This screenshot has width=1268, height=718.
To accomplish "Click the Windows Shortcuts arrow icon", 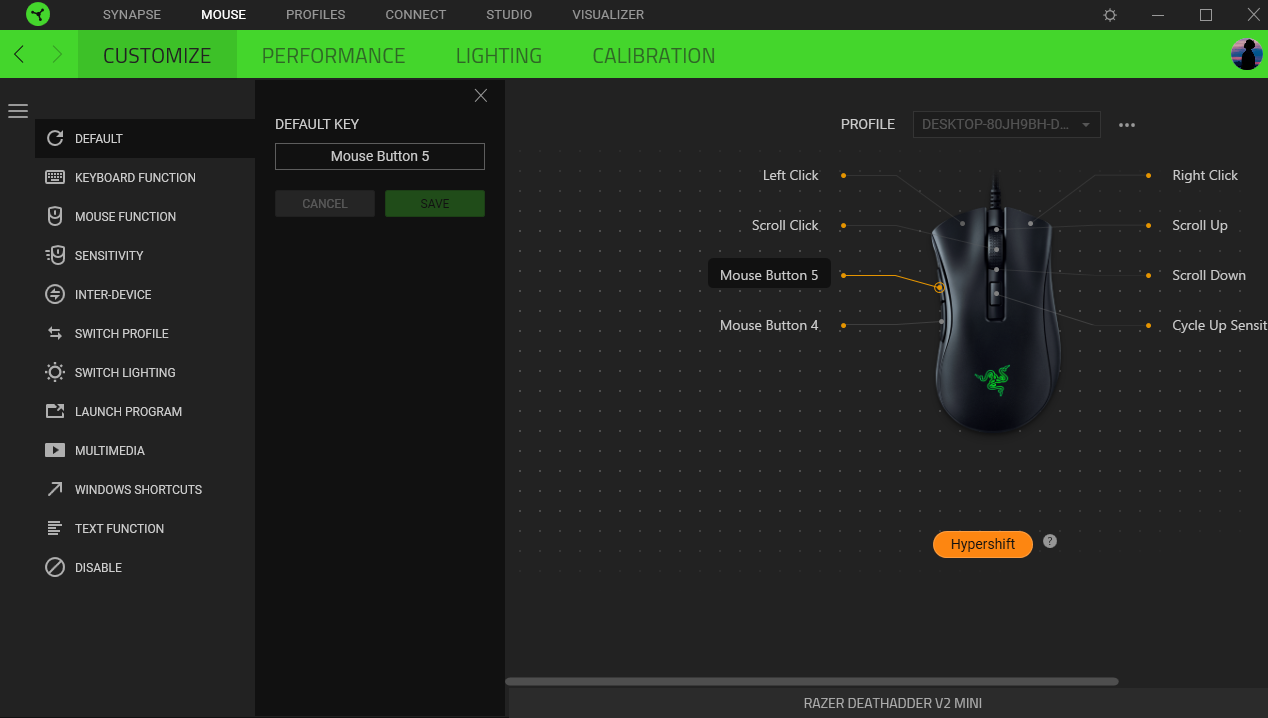I will pyautogui.click(x=55, y=489).
